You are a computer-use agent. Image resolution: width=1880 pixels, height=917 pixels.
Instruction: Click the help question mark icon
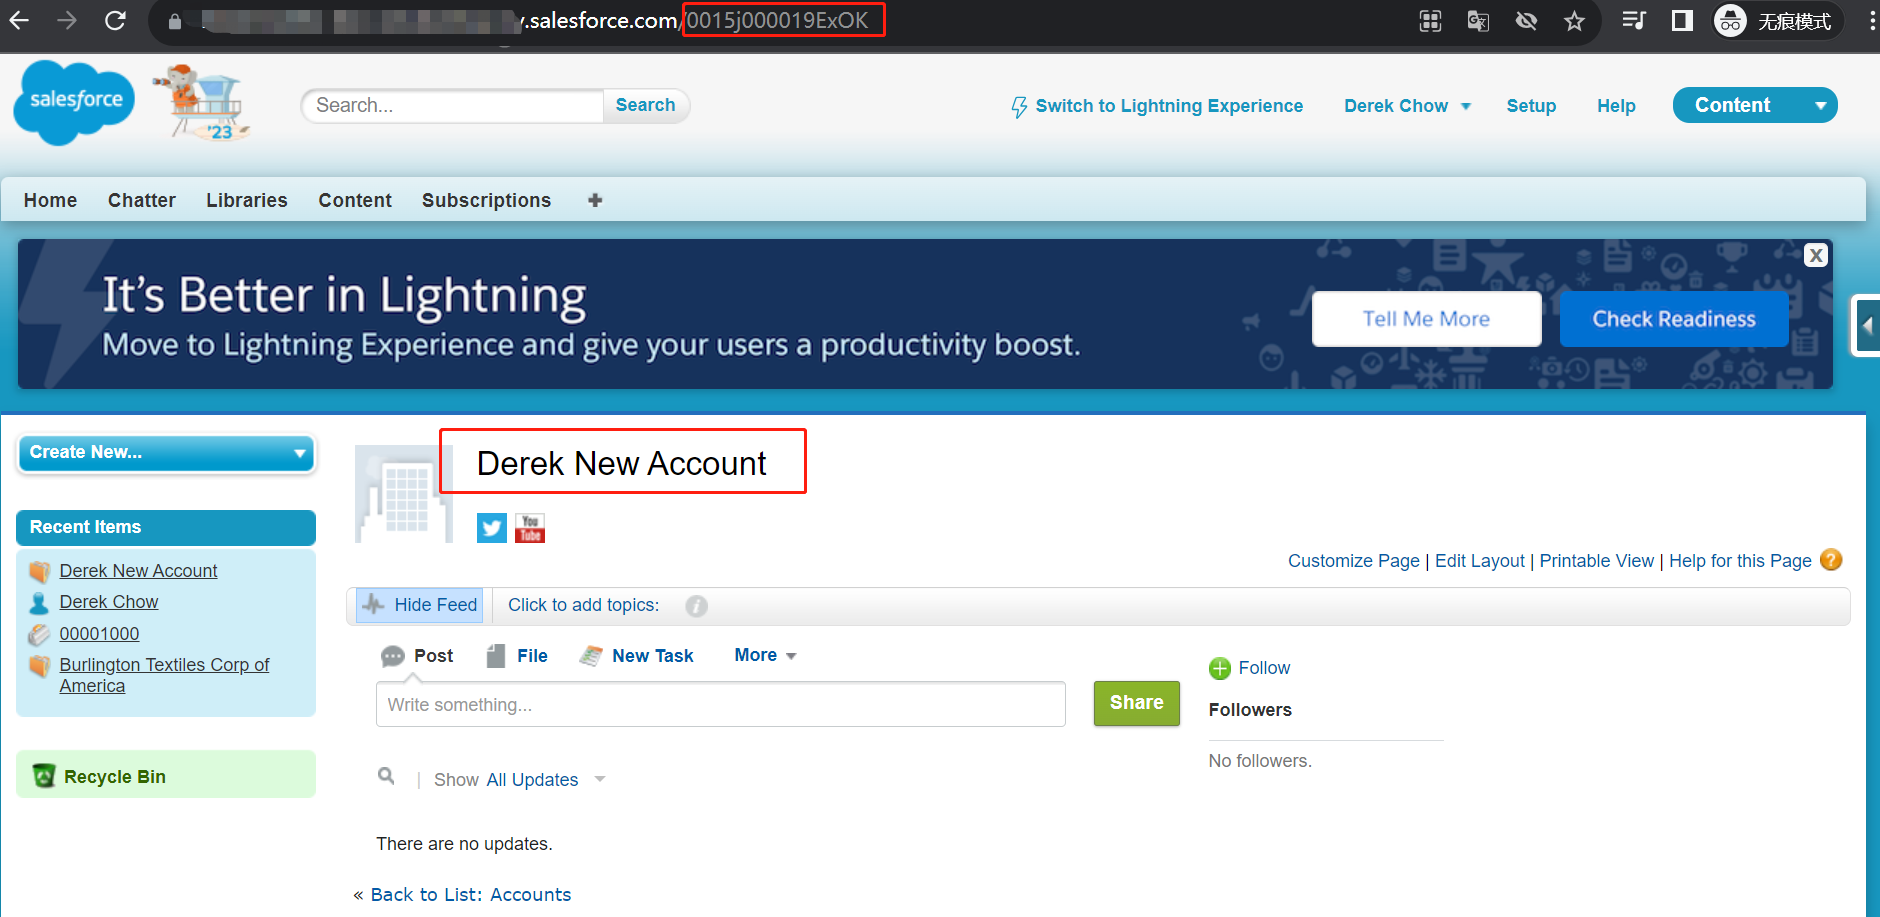pos(1831,560)
